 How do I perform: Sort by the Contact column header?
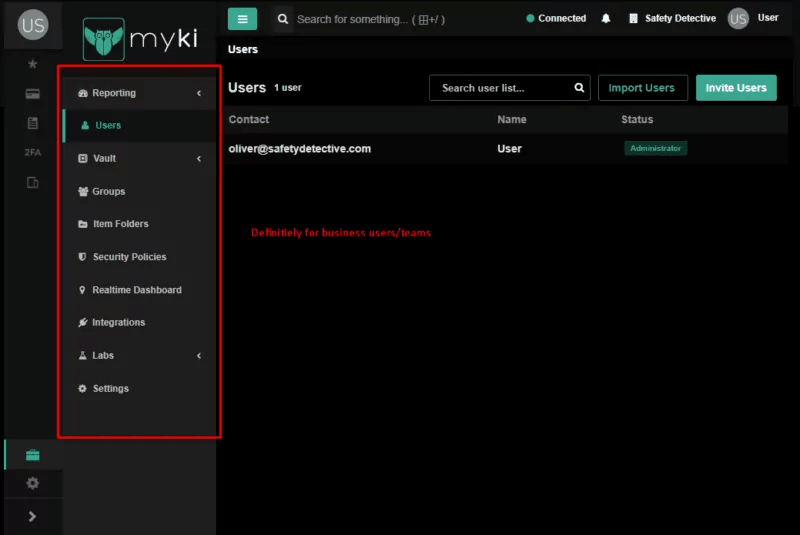248,119
